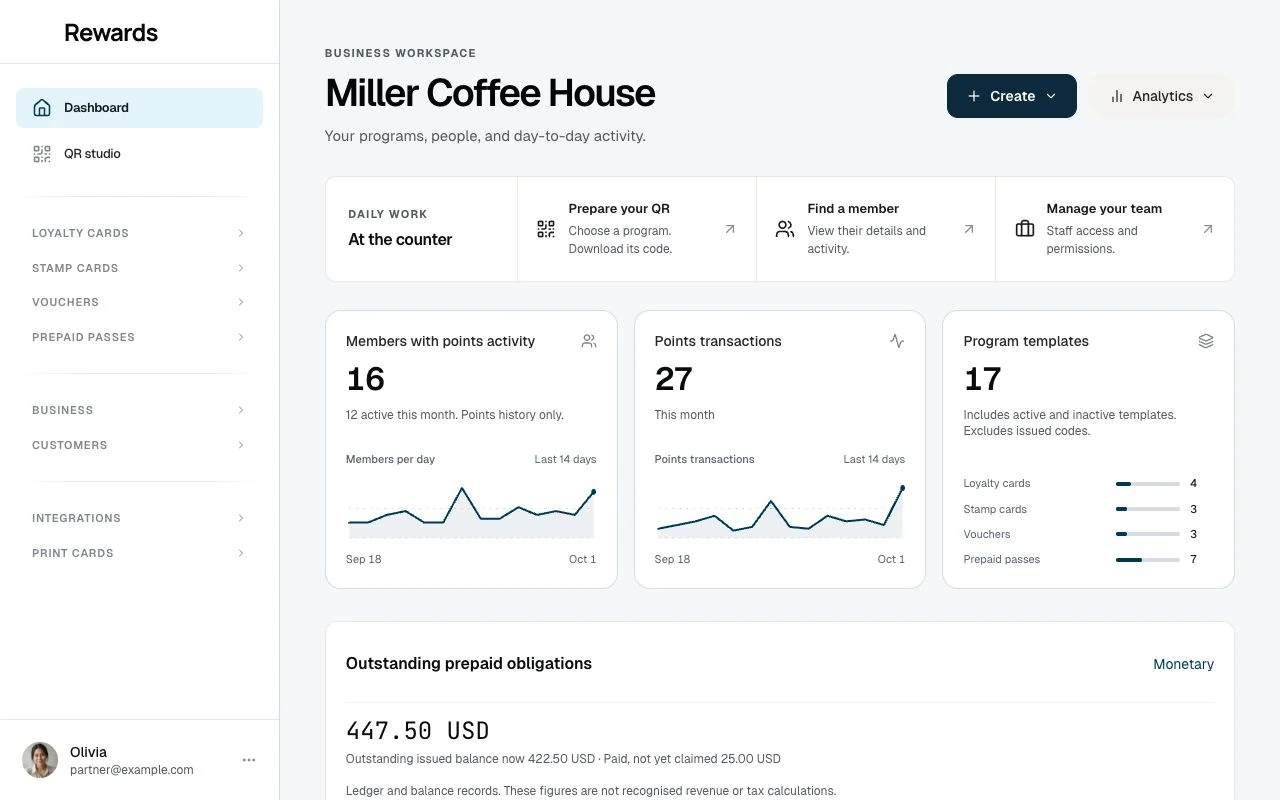This screenshot has width=1280, height=800.
Task: Open the Create dropdown button
Action: (x=1012, y=96)
